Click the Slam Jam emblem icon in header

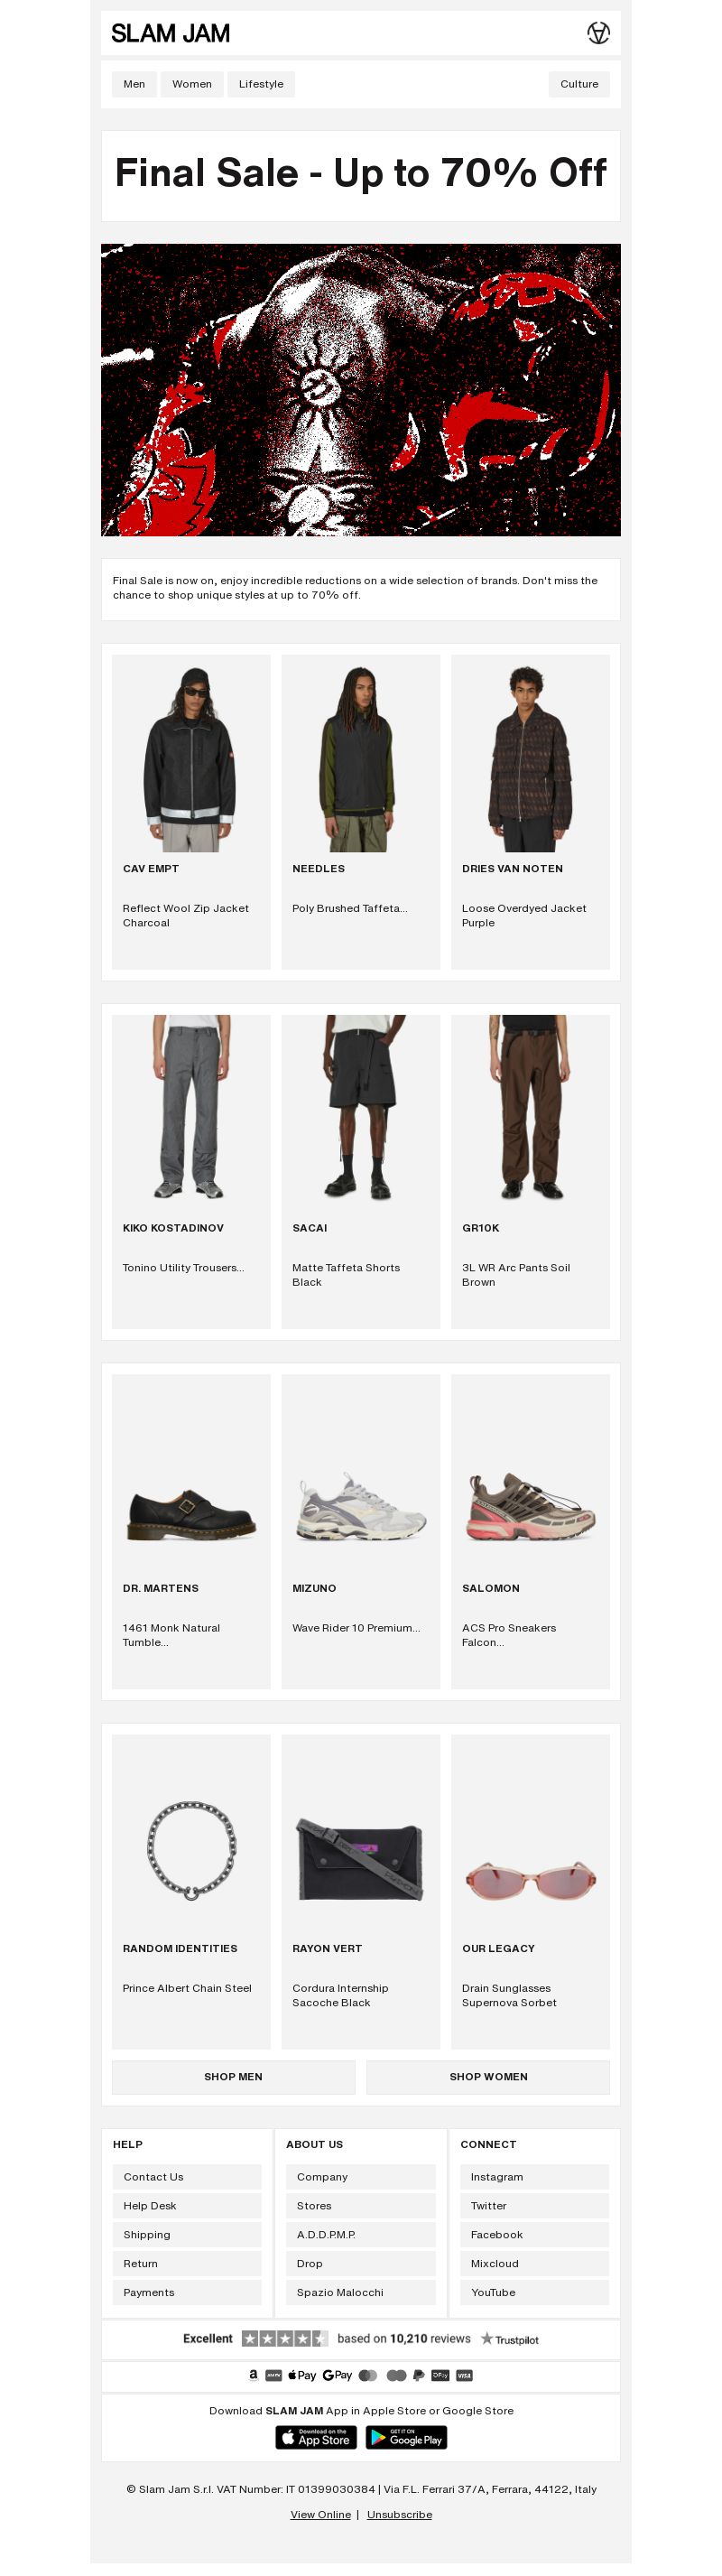598,33
